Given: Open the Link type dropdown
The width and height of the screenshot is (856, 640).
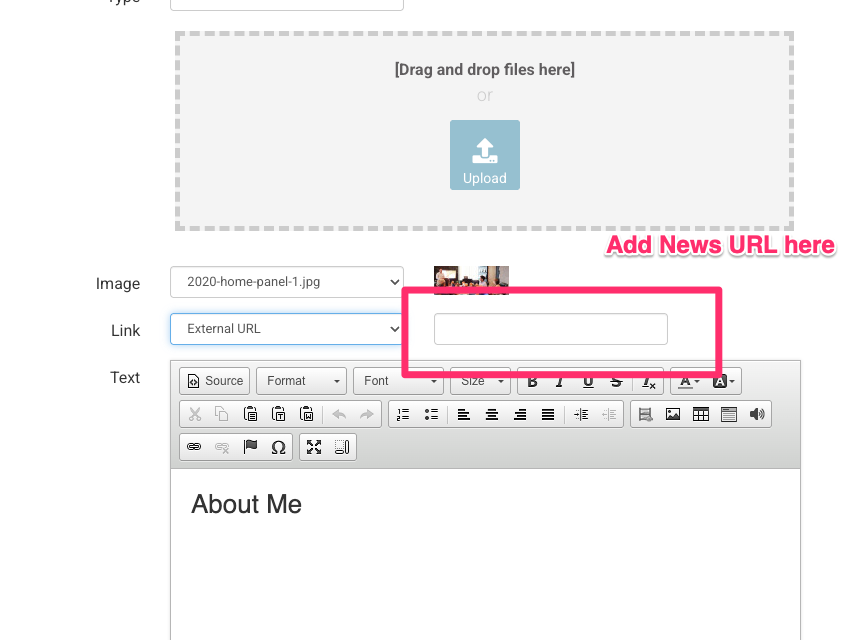Looking at the screenshot, I should pos(286,329).
